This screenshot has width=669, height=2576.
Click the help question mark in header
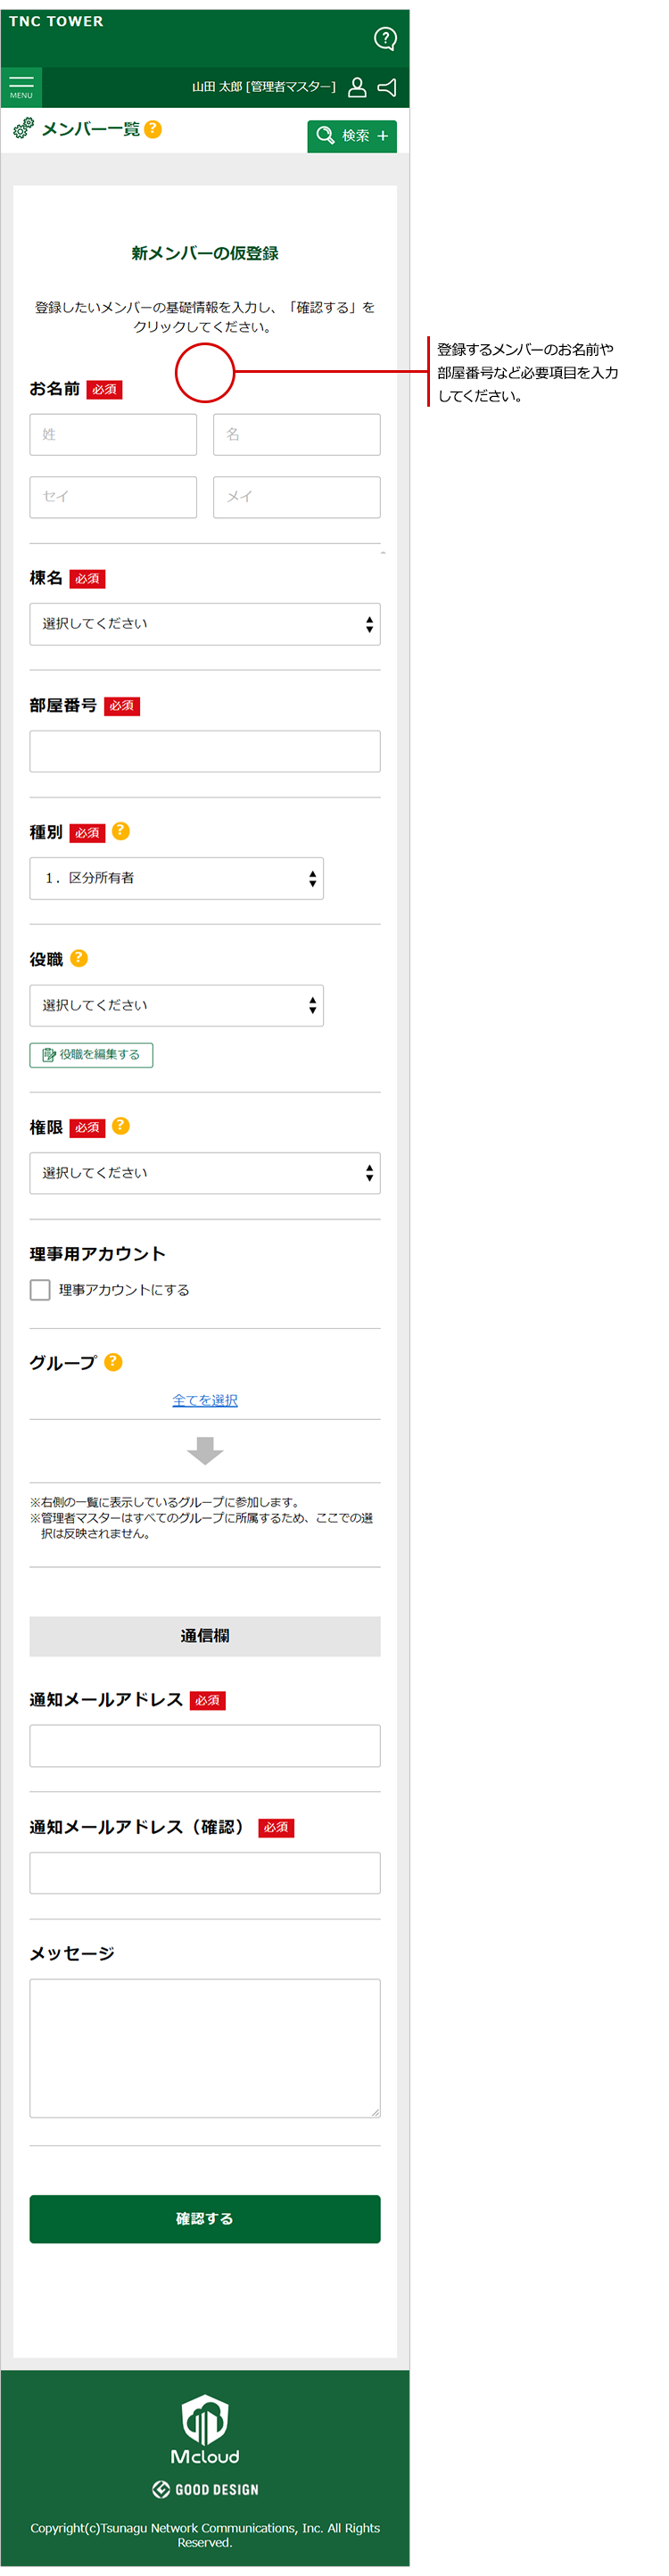pos(385,39)
